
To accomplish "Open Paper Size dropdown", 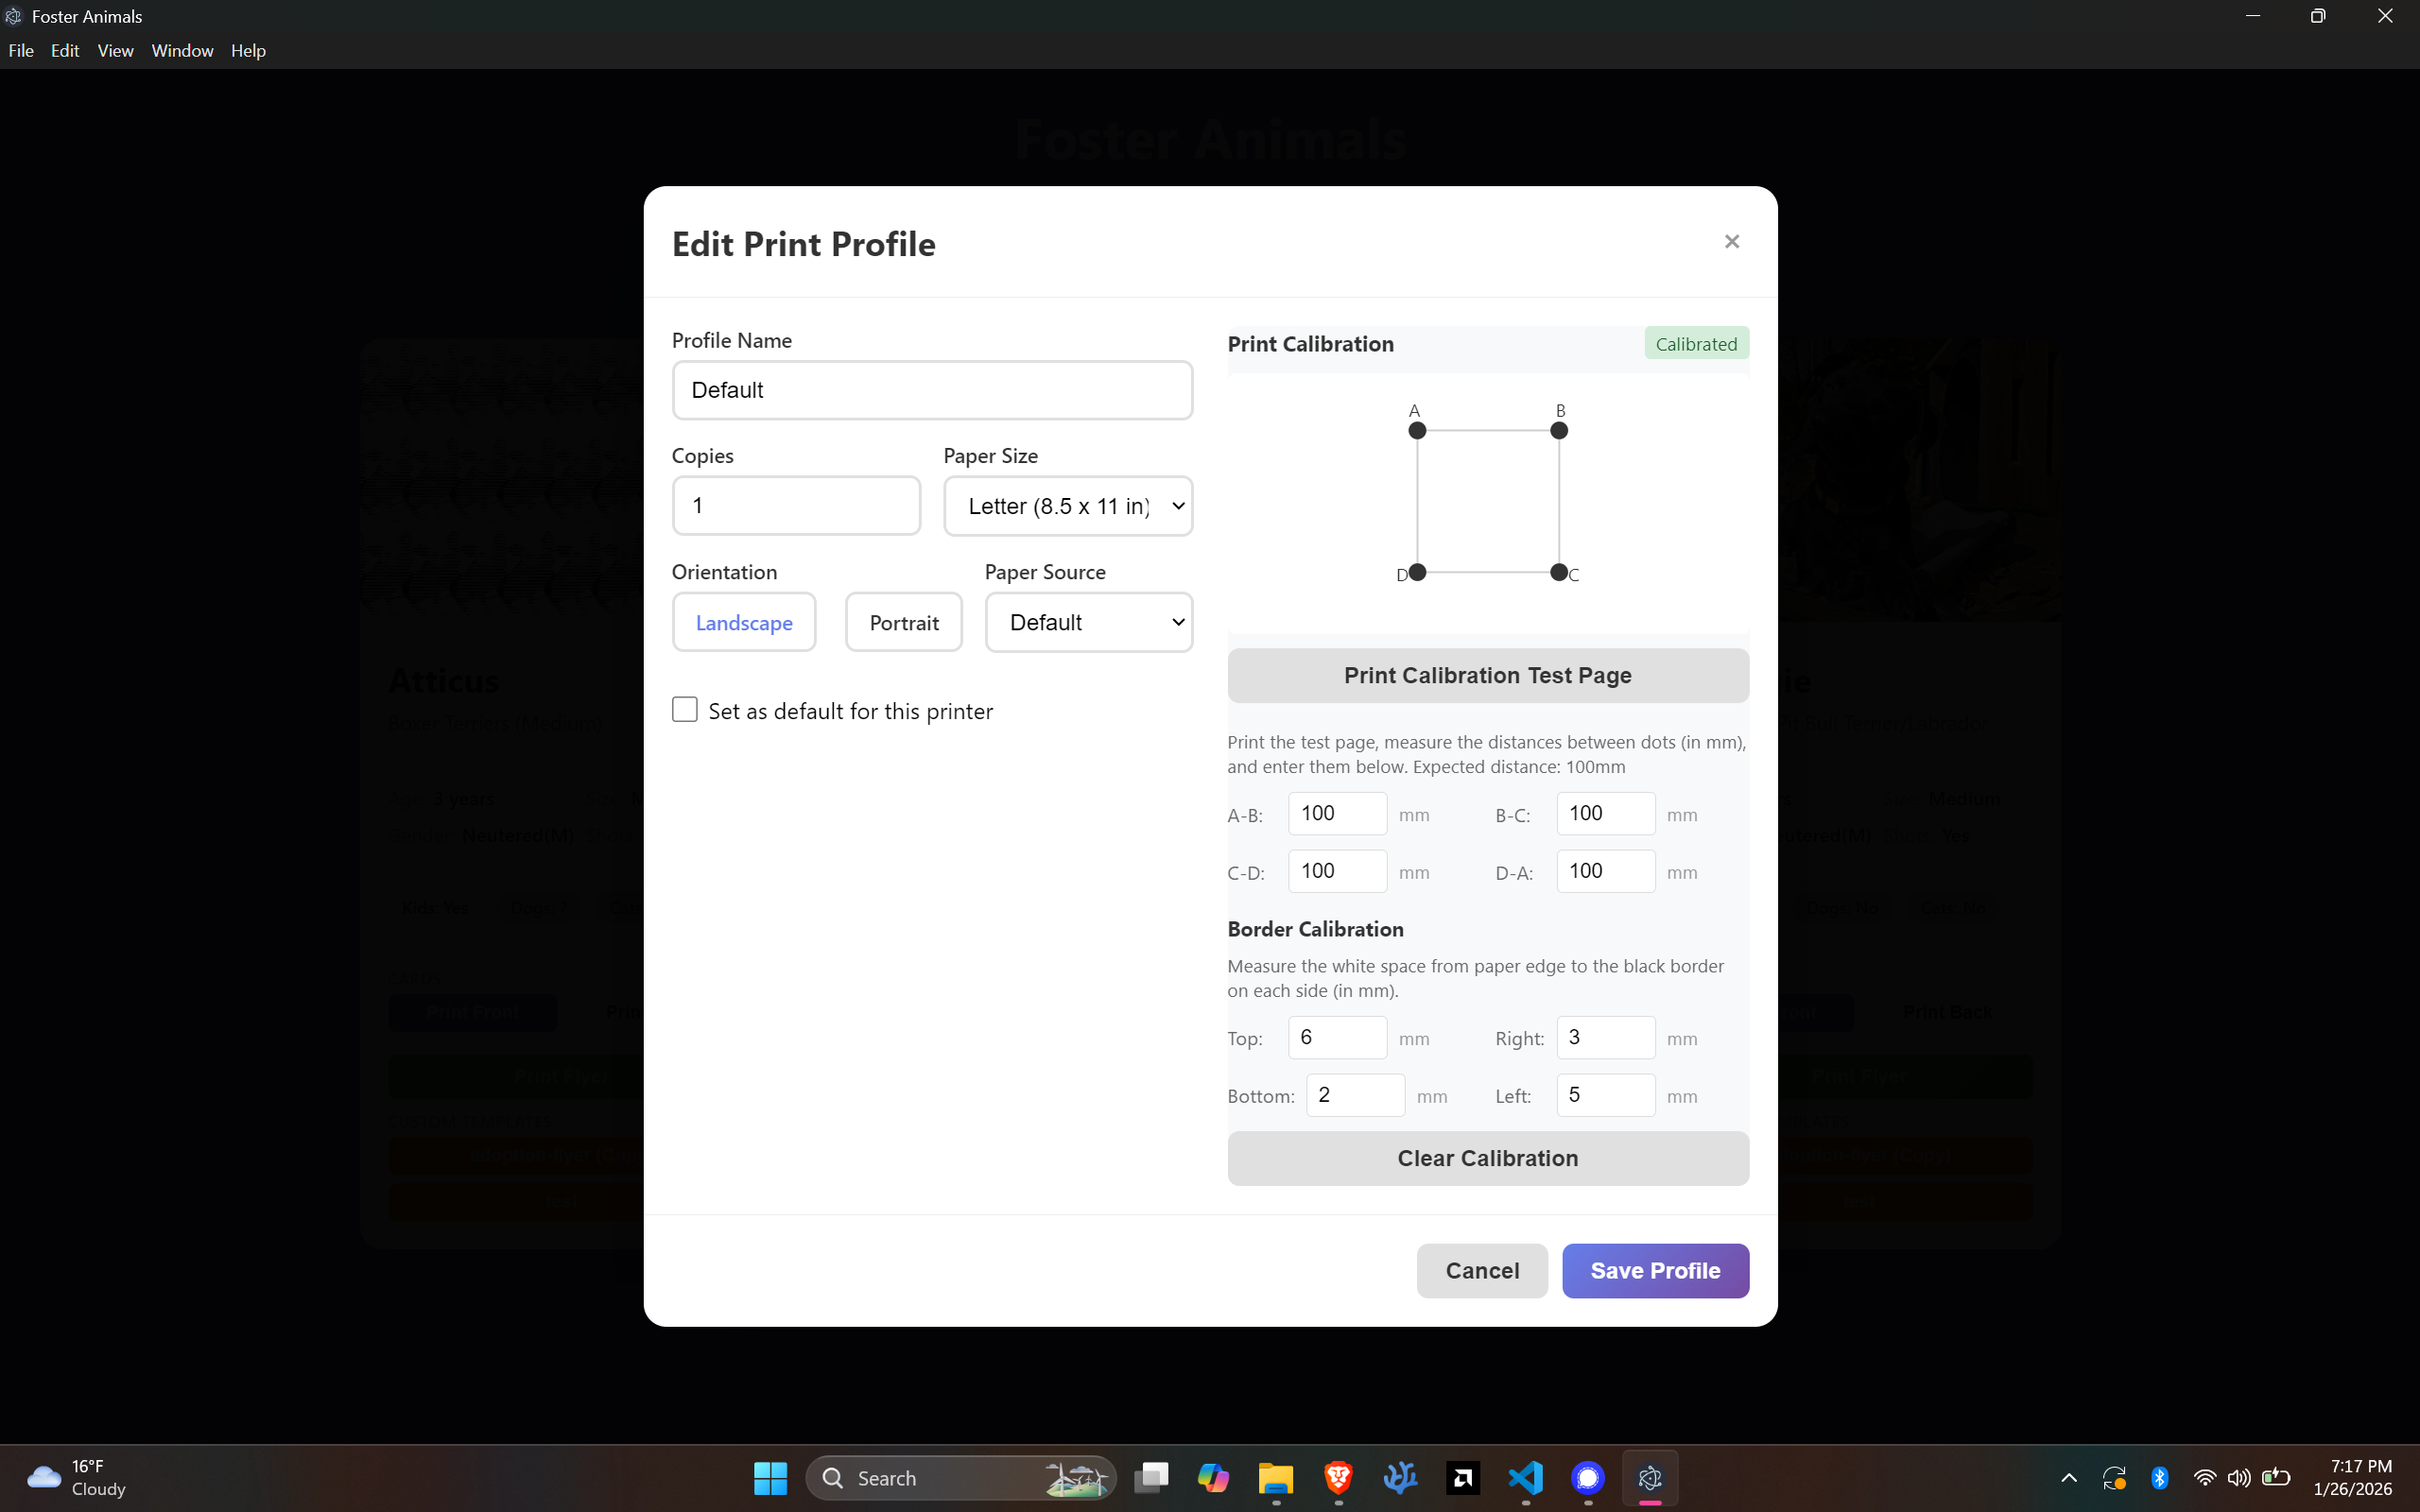I will [1067, 506].
